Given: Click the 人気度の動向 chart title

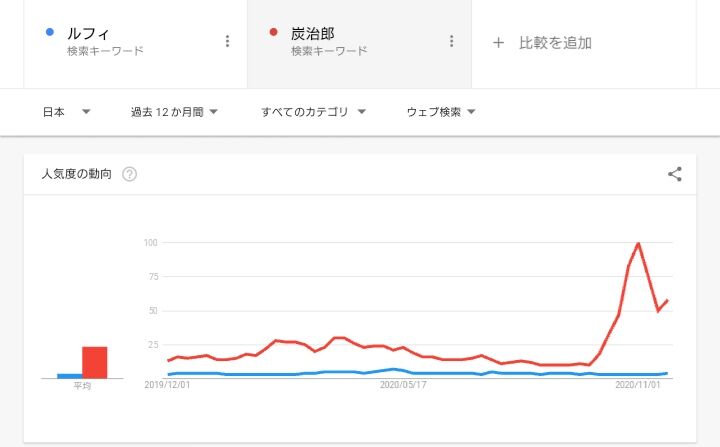Looking at the screenshot, I should (x=77, y=174).
